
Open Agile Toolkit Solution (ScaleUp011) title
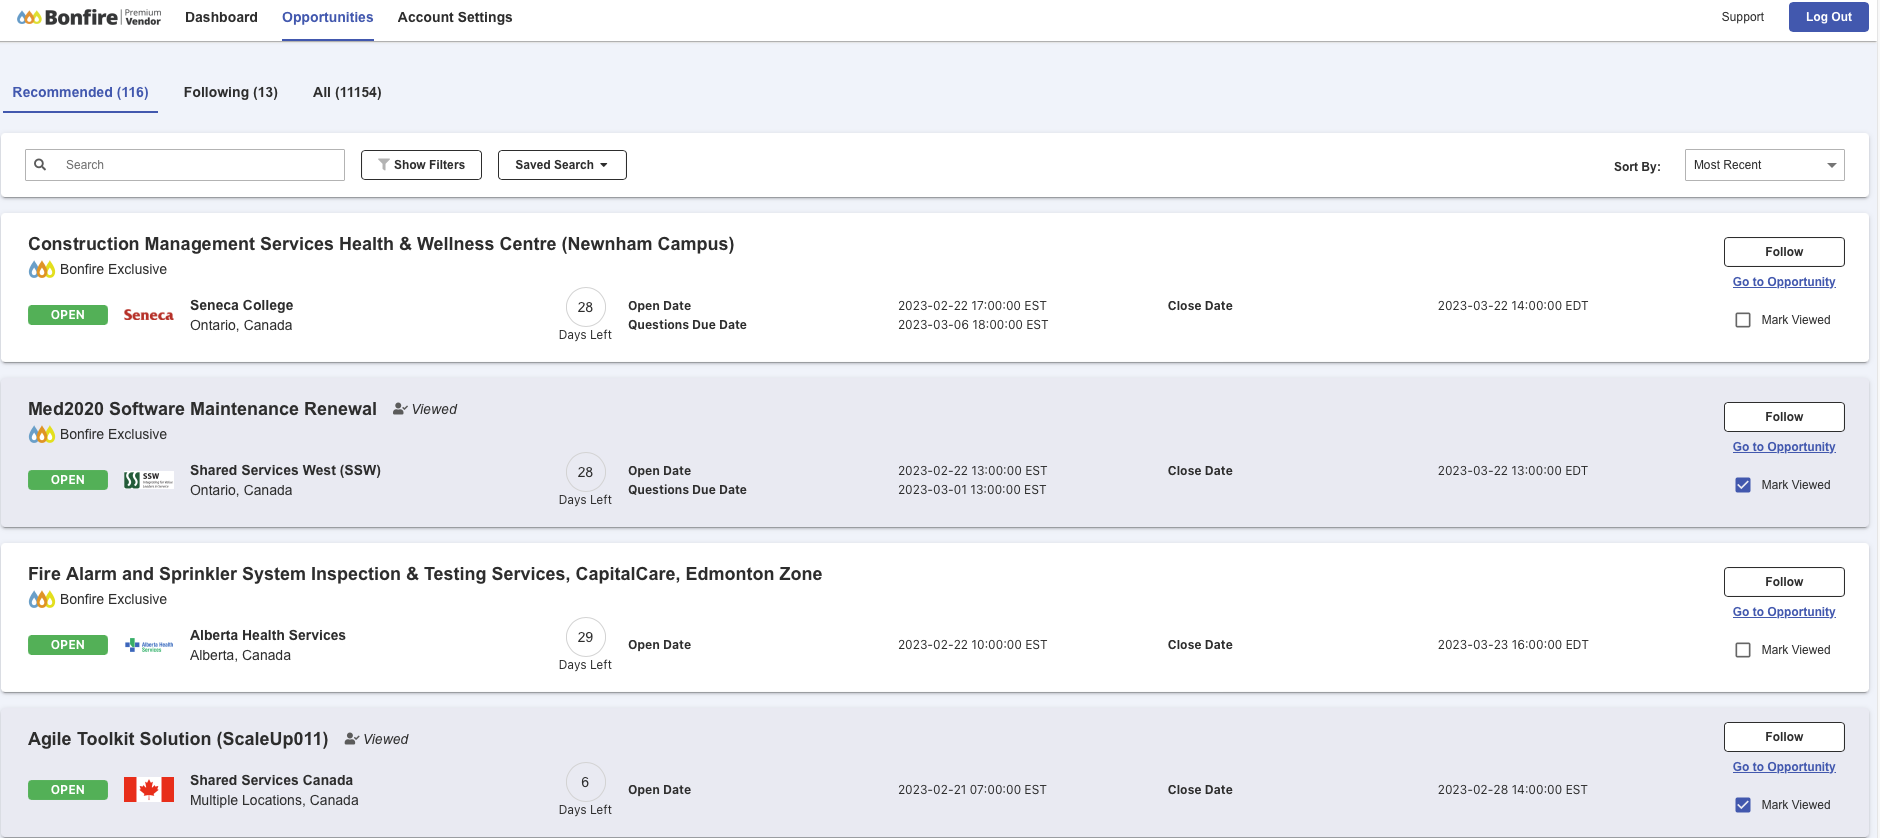pos(178,739)
